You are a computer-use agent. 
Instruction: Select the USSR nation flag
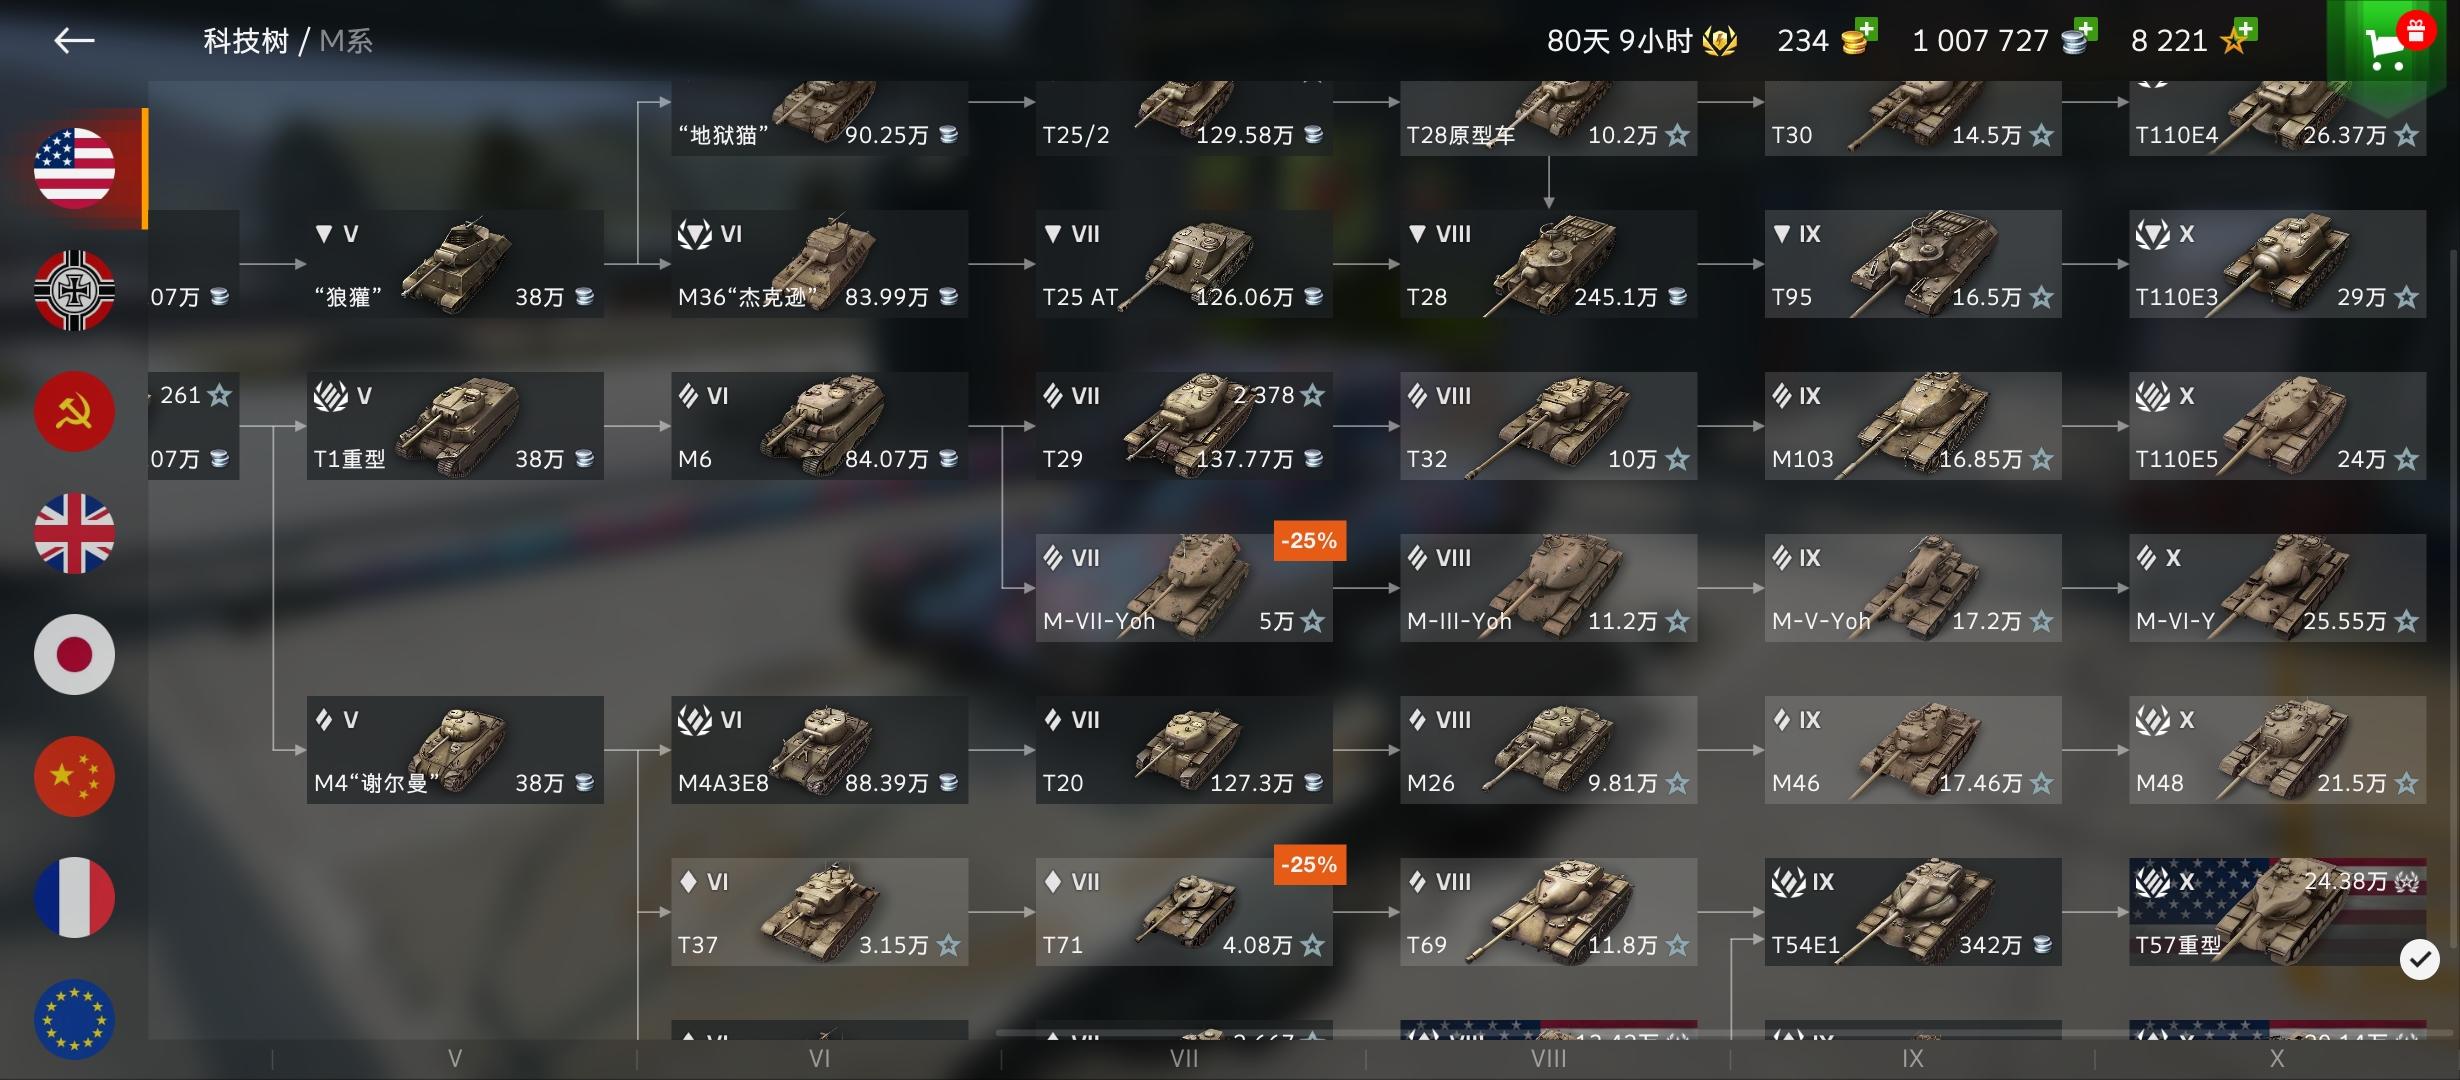coord(75,411)
